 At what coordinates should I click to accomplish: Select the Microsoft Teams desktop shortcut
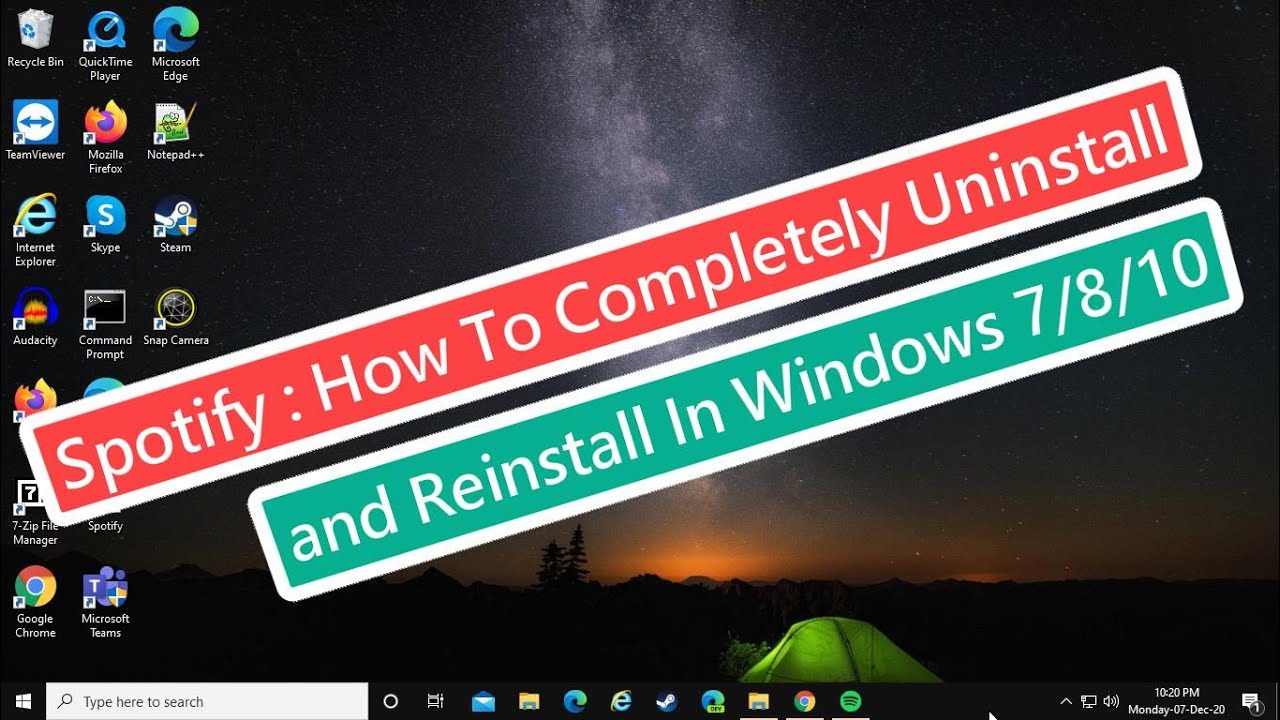click(x=105, y=603)
